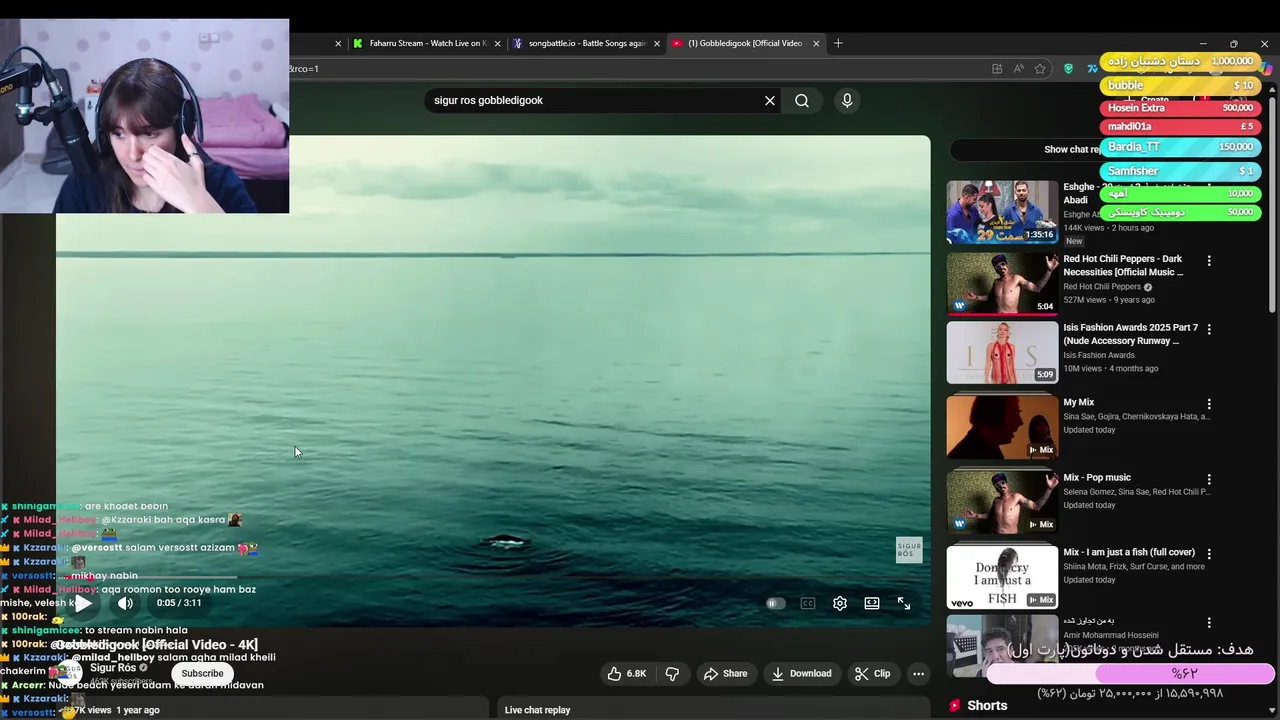Open Red Hot Chili Peppers Dark Necessities video
Image resolution: width=1280 pixels, height=720 pixels.
click(x=1002, y=283)
